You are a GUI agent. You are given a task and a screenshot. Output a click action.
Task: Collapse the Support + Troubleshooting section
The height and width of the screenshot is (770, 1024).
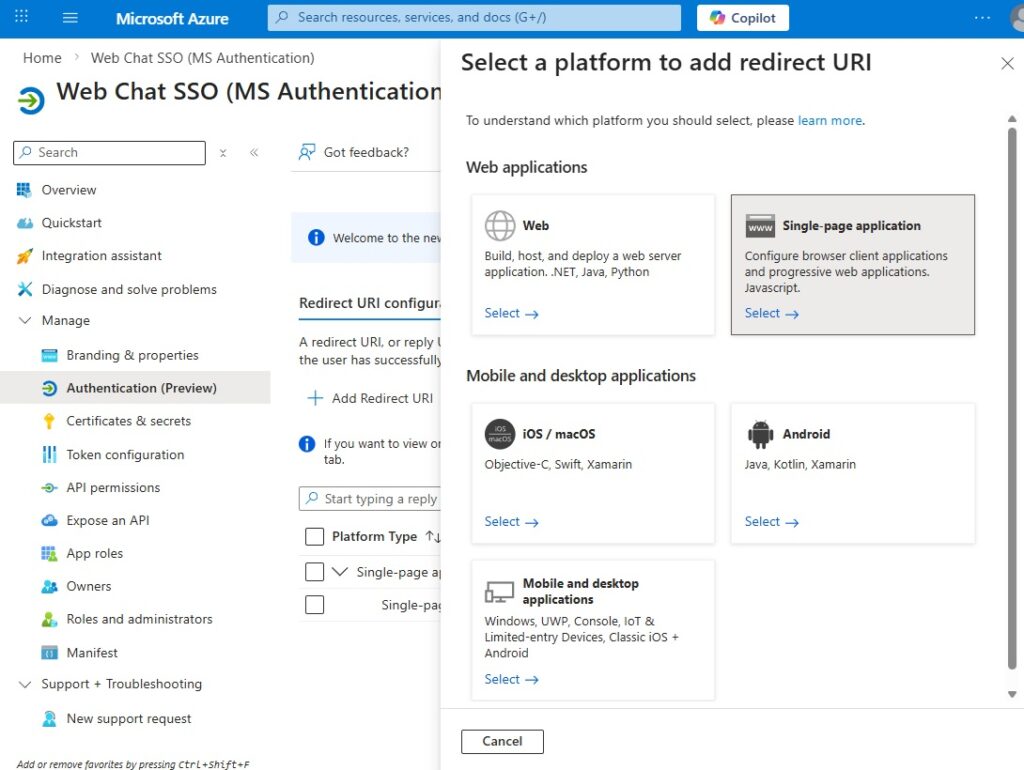pos(25,684)
